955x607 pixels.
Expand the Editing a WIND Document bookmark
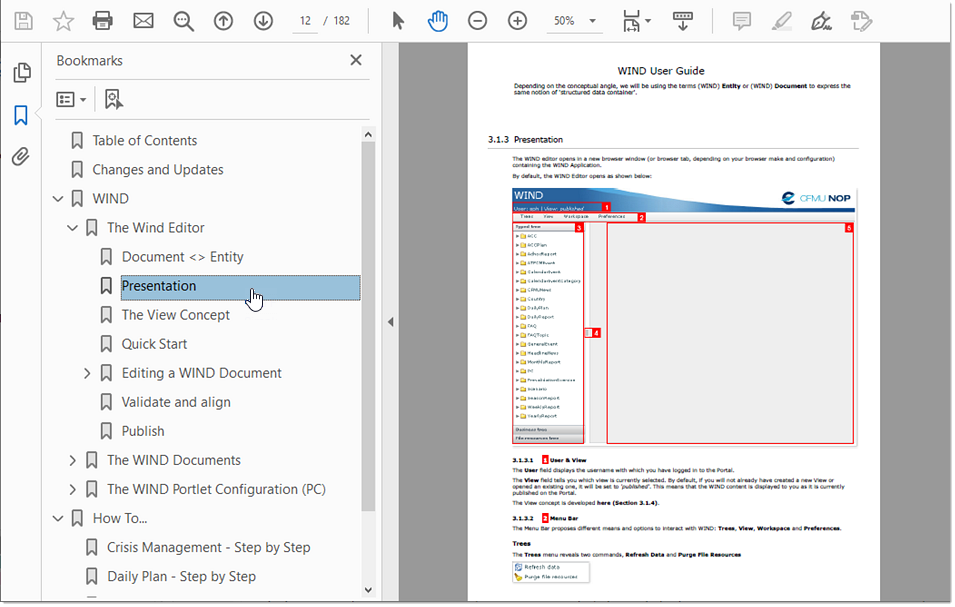click(x=87, y=373)
